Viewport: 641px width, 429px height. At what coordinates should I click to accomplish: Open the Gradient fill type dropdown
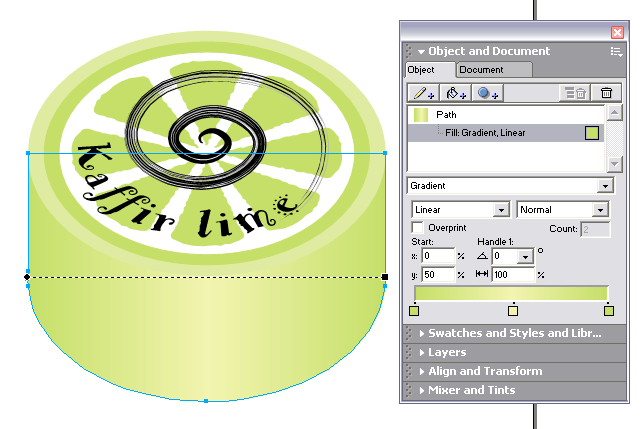coord(605,186)
